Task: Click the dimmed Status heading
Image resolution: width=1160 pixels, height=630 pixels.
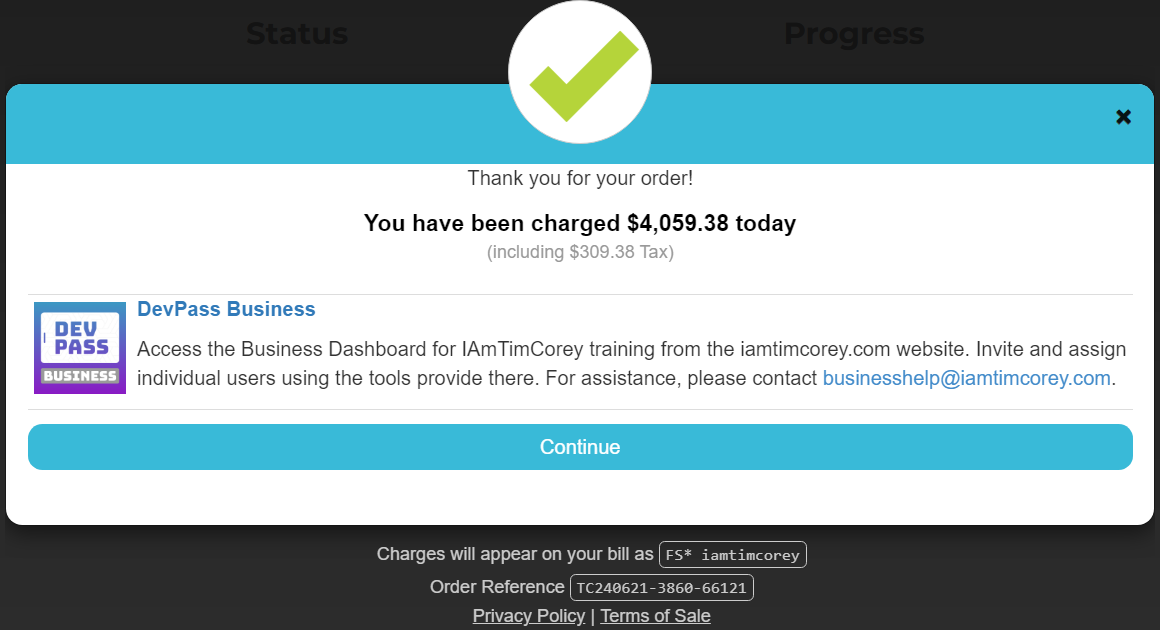Action: coord(297,34)
